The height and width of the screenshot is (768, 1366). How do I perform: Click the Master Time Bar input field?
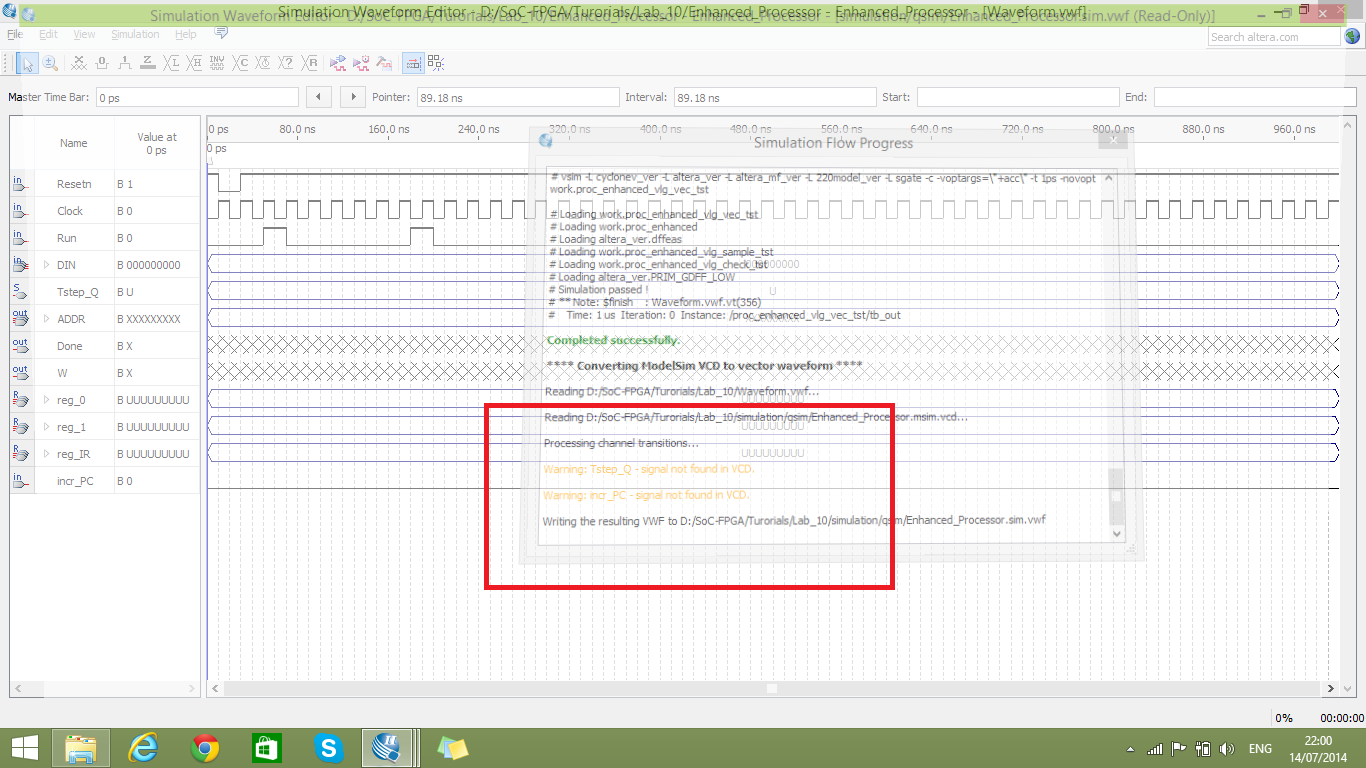196,97
